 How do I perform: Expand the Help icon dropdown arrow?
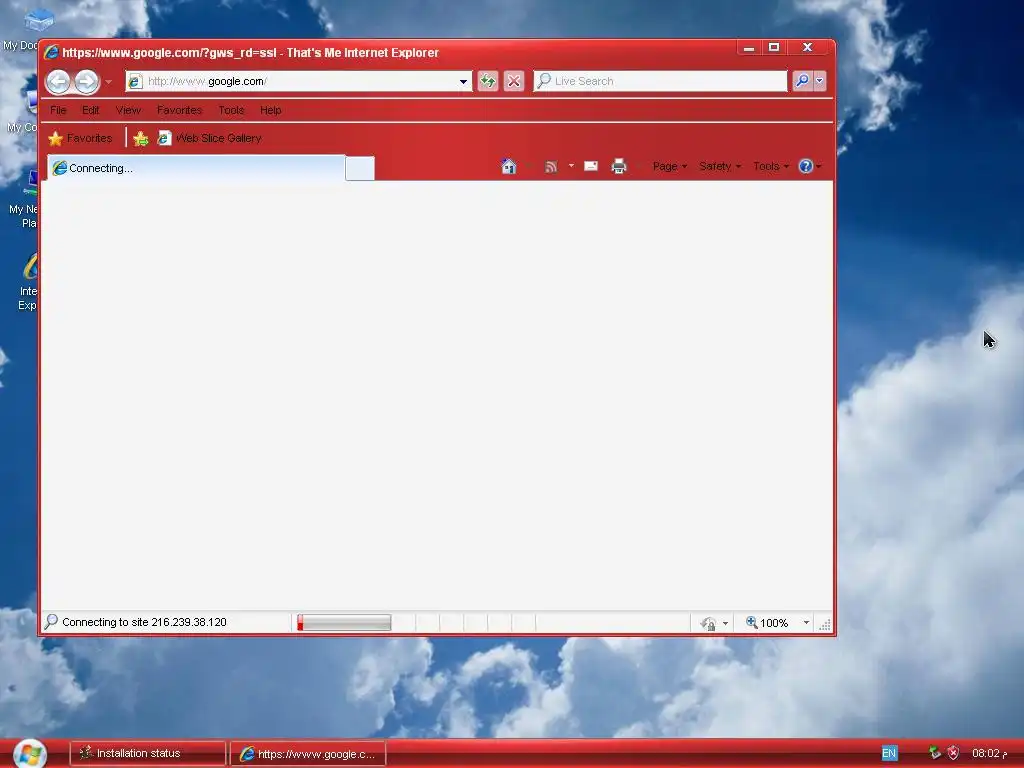(x=819, y=167)
